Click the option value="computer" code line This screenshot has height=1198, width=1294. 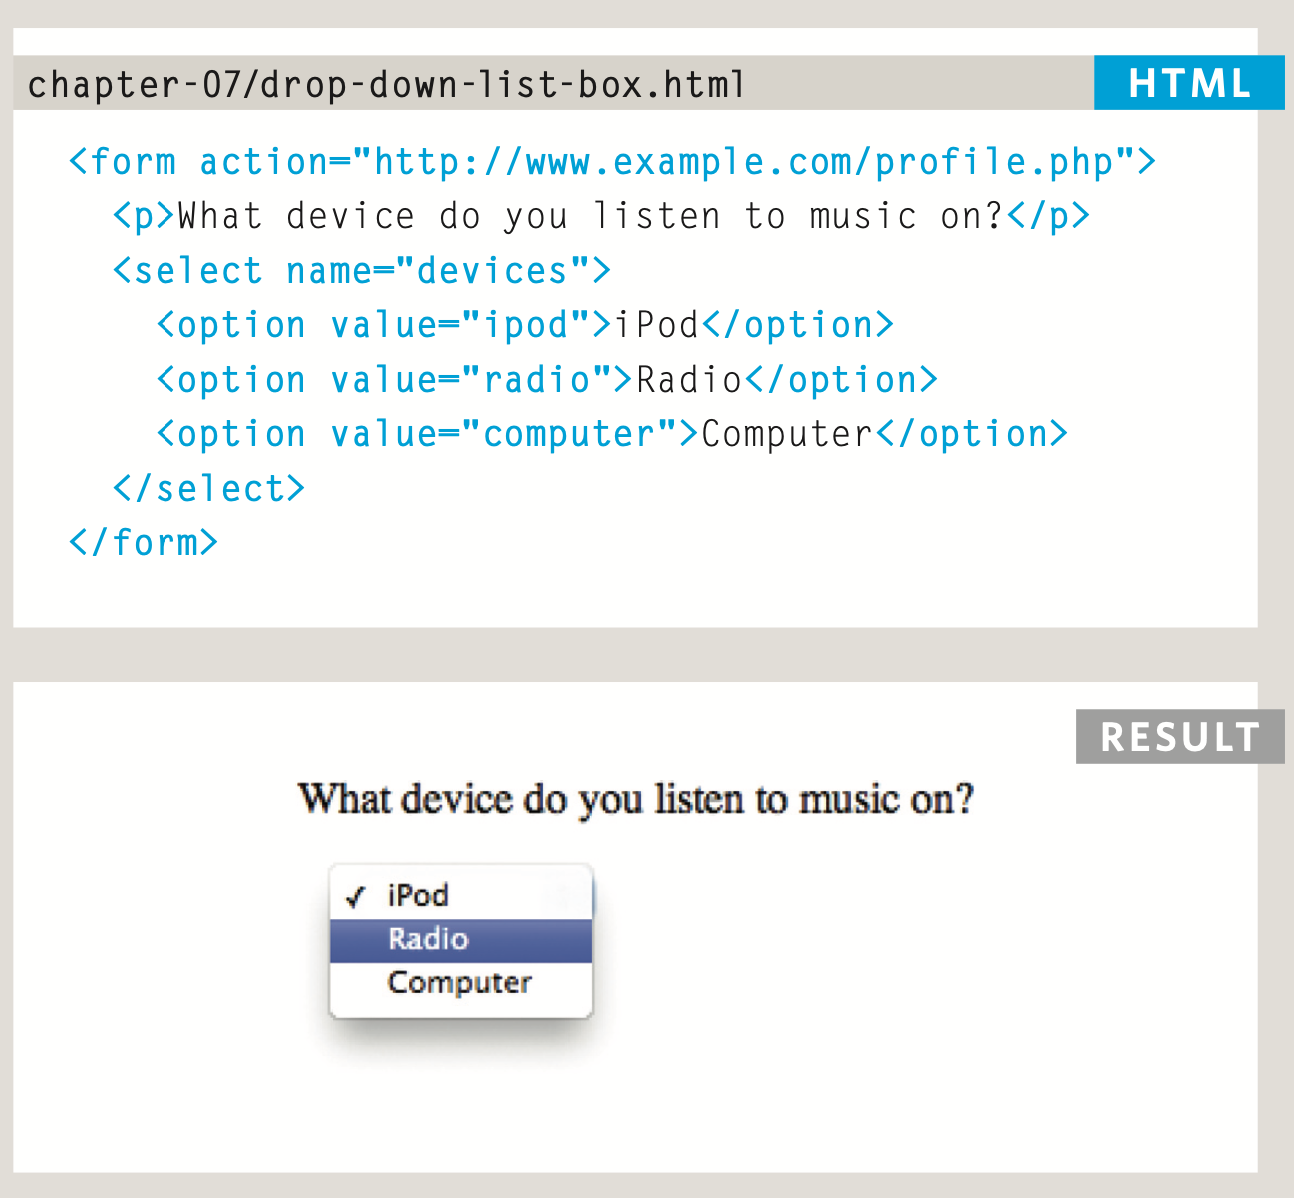[612, 434]
